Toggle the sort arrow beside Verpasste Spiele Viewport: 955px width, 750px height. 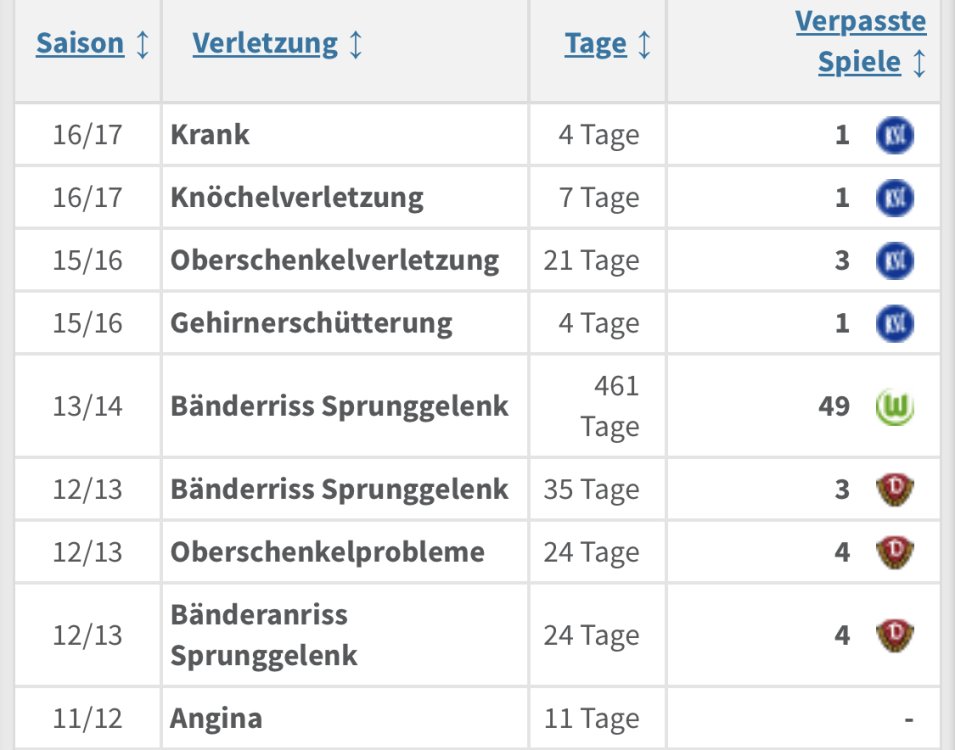click(x=918, y=63)
